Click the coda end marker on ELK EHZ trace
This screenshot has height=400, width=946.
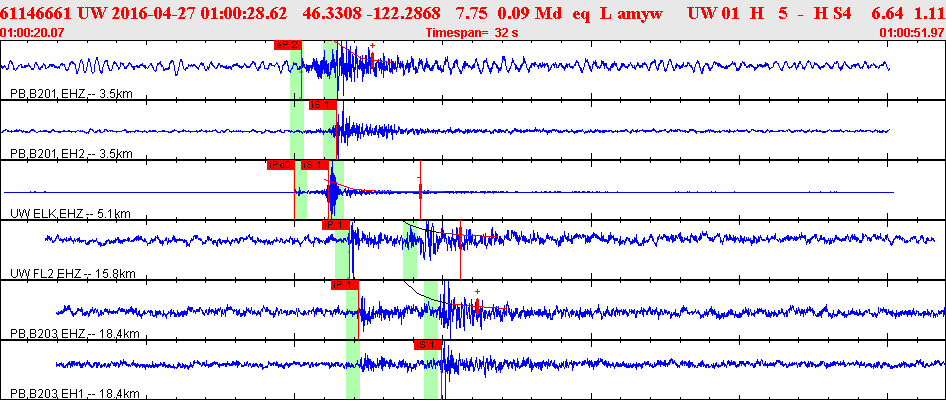point(420,192)
